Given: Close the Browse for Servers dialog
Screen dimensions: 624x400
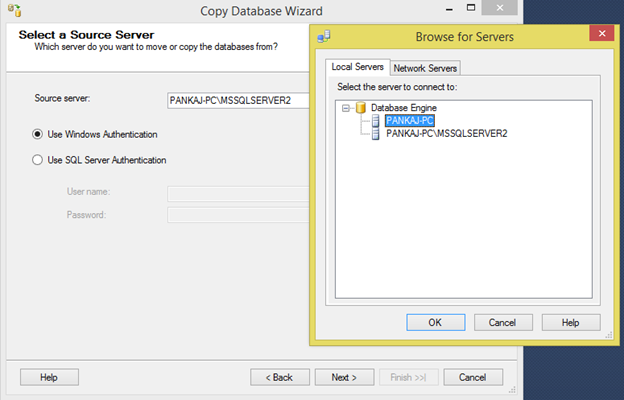Looking at the screenshot, I should (x=602, y=33).
